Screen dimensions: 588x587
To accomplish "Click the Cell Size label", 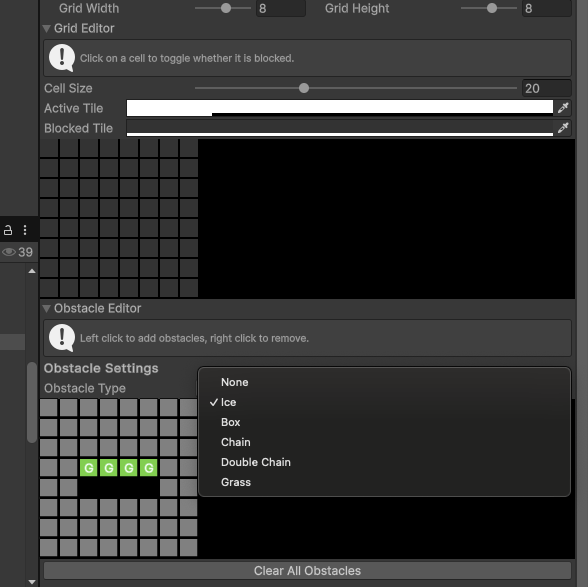I will pyautogui.click(x=68, y=88).
